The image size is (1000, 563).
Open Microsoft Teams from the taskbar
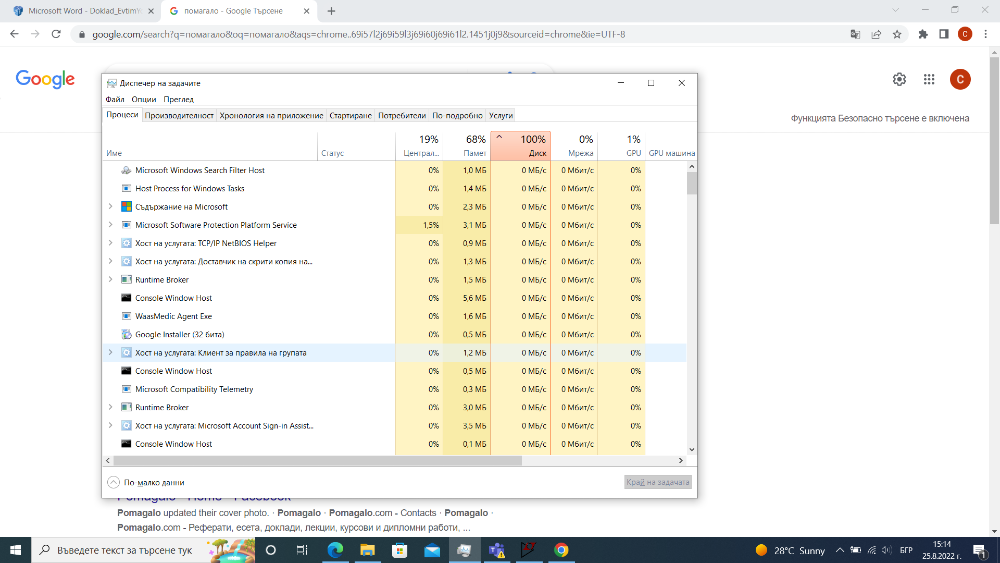click(x=497, y=550)
